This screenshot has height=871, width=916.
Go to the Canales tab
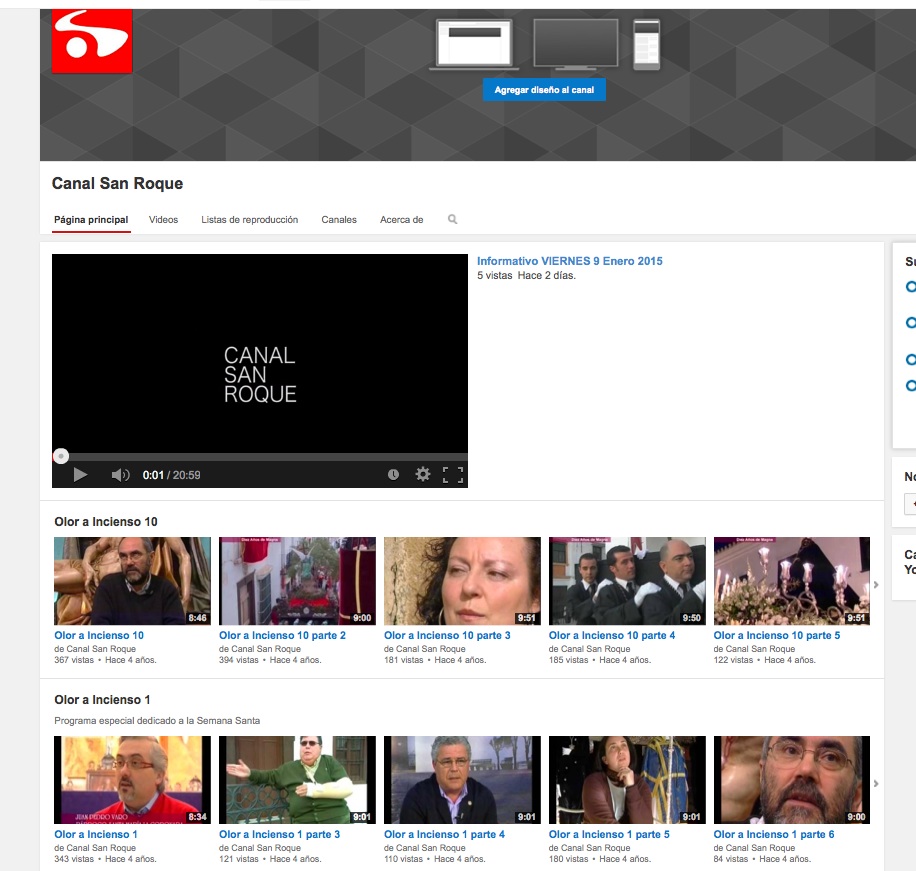(339, 220)
